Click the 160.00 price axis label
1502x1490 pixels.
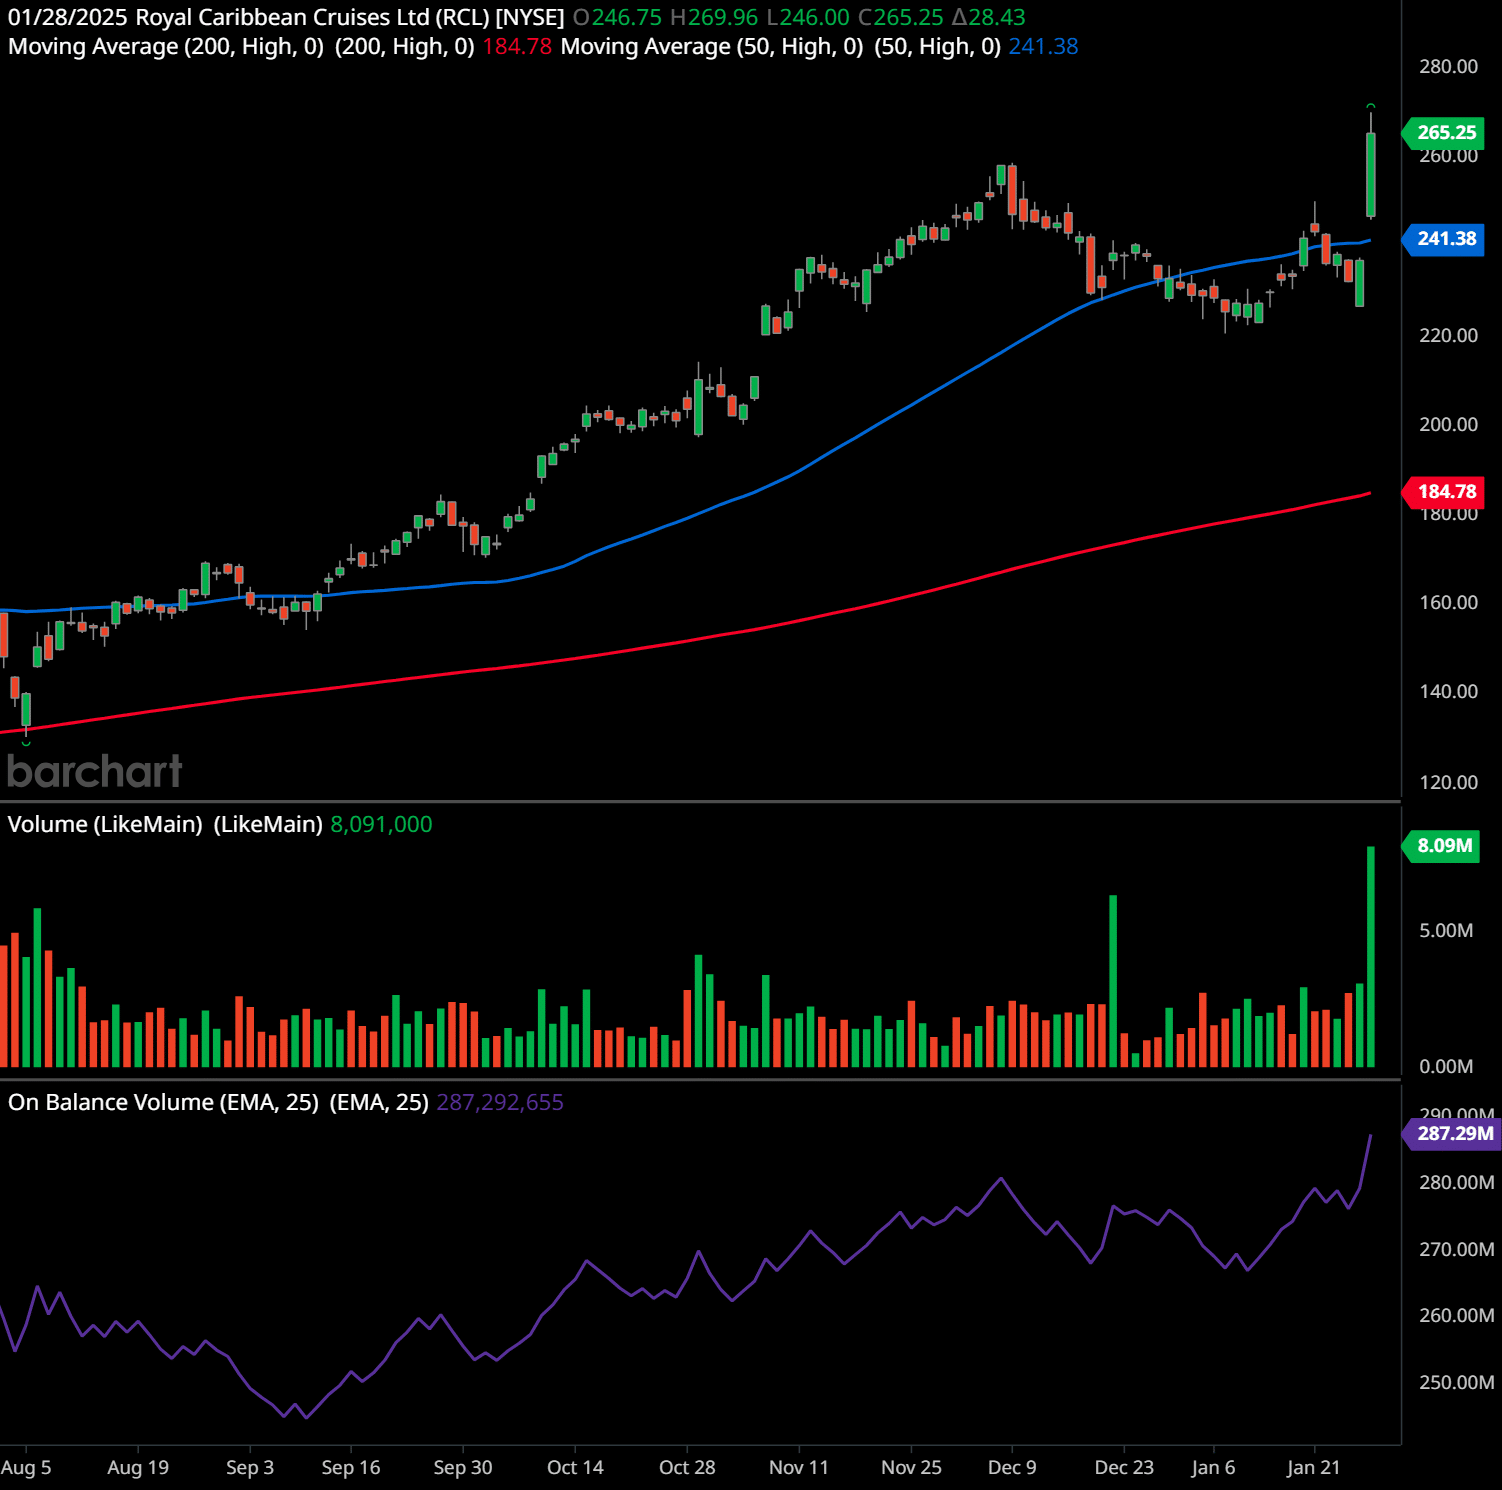pos(1448,603)
